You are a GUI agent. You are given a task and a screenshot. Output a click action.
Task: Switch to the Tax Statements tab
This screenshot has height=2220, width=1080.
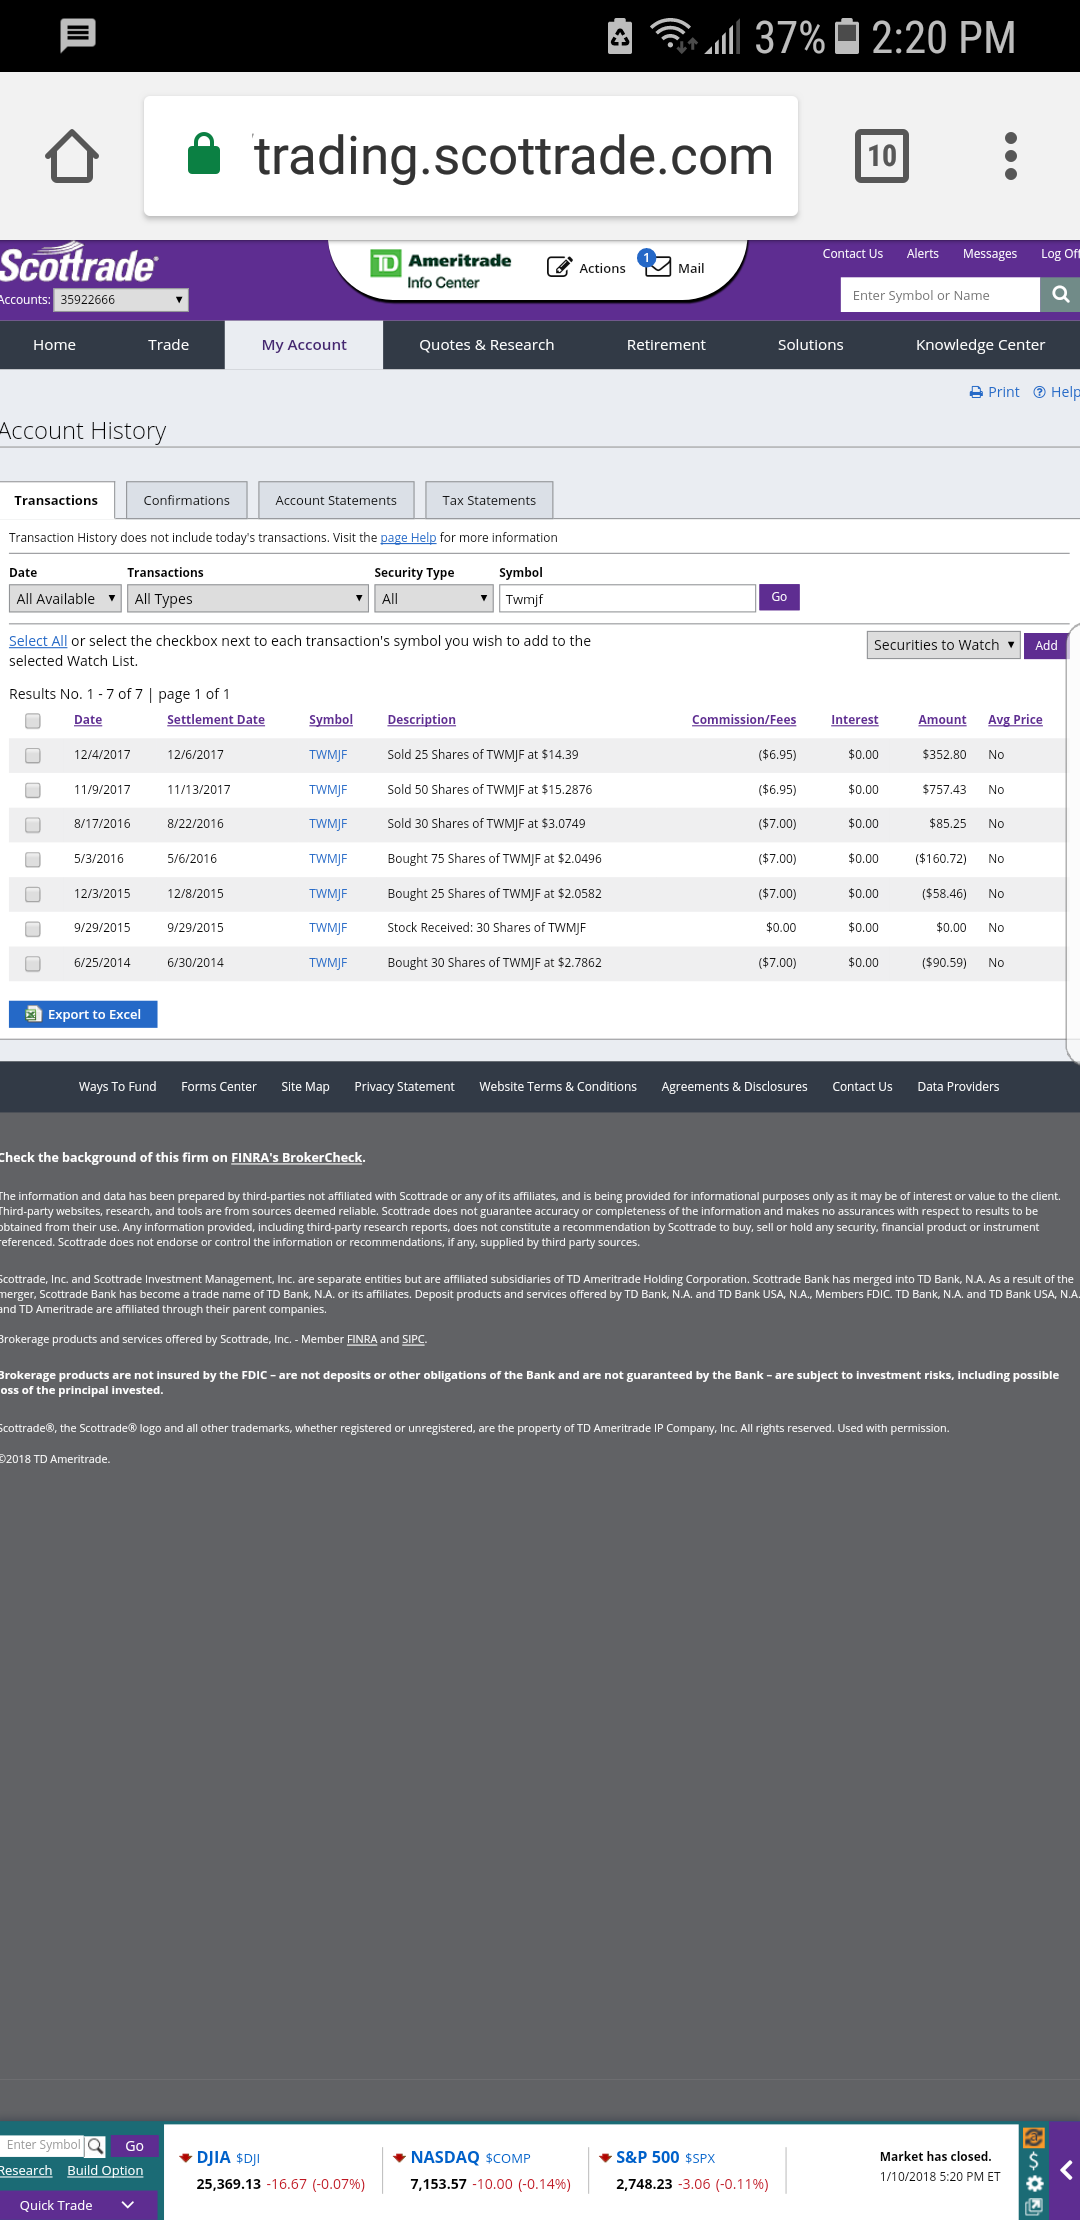tap(489, 500)
